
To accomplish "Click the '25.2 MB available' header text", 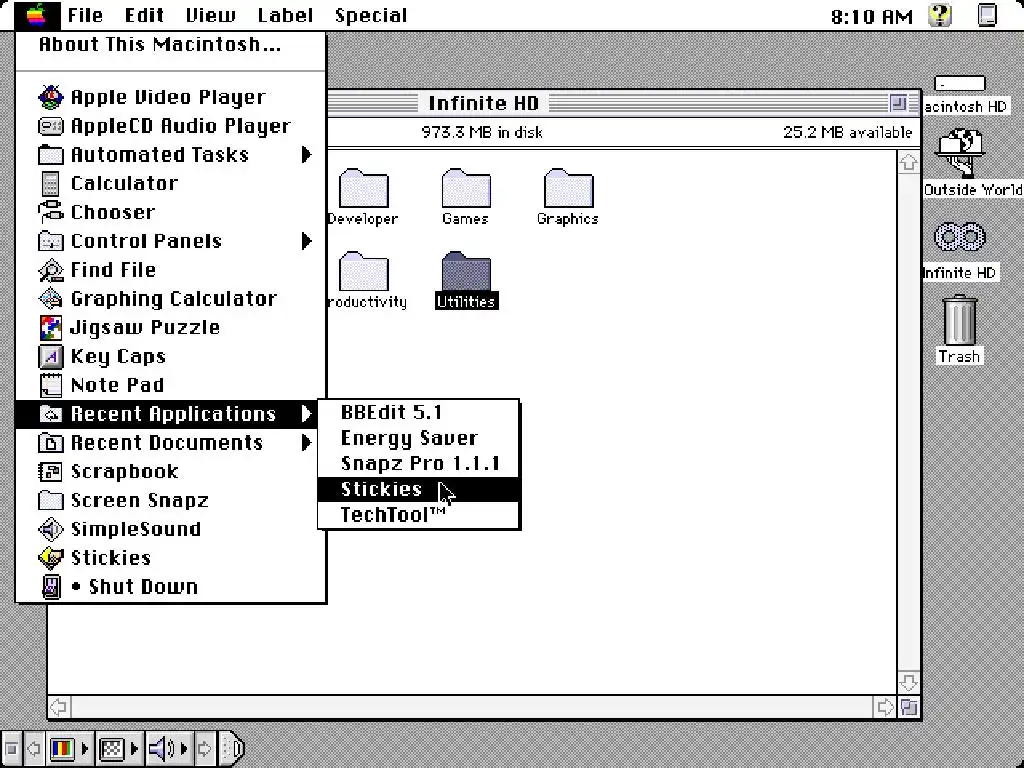I will click(847, 133).
